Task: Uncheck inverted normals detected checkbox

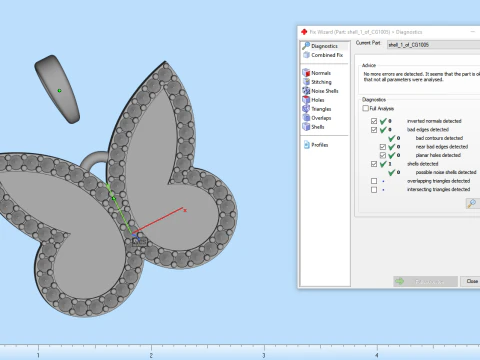Action: click(374, 121)
